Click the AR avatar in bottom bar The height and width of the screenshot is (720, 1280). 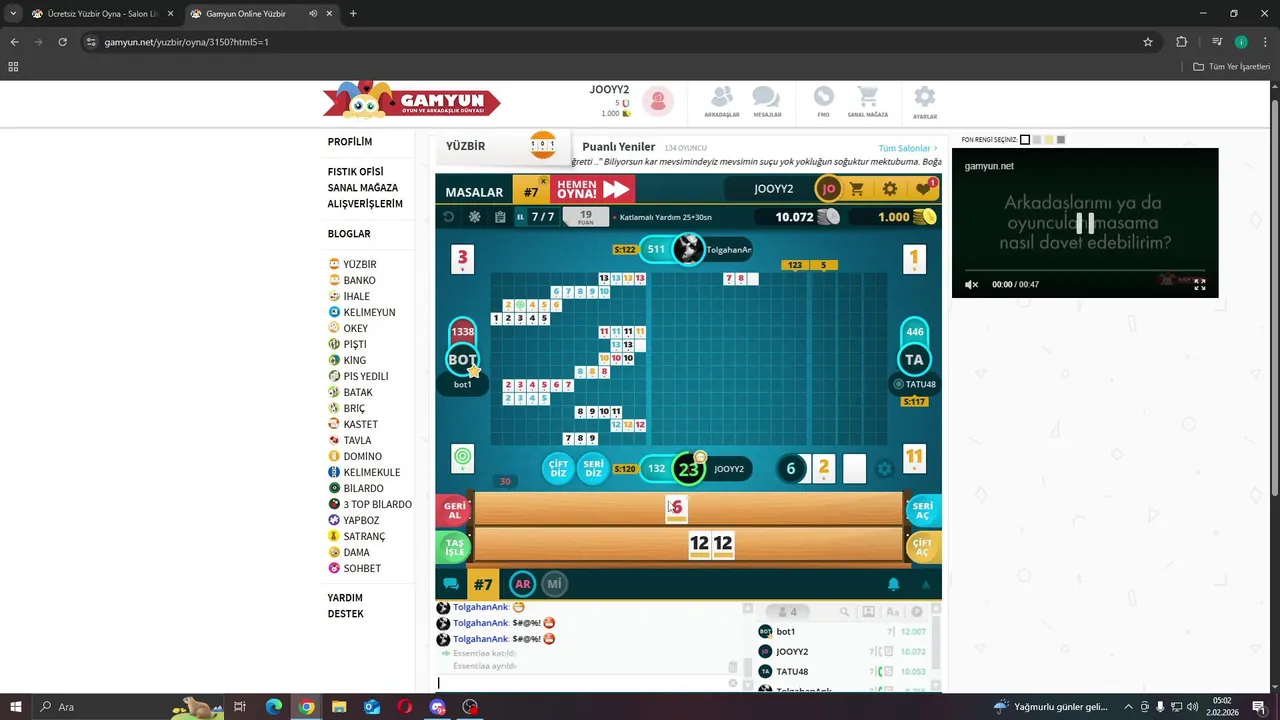coord(522,584)
